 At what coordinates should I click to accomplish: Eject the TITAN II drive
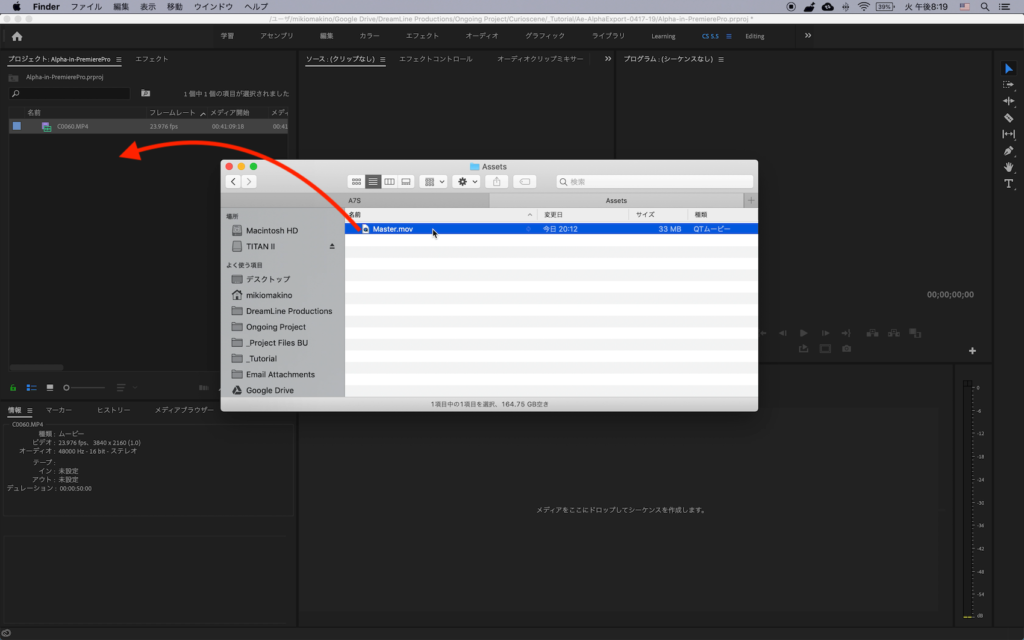pyautogui.click(x=332, y=246)
